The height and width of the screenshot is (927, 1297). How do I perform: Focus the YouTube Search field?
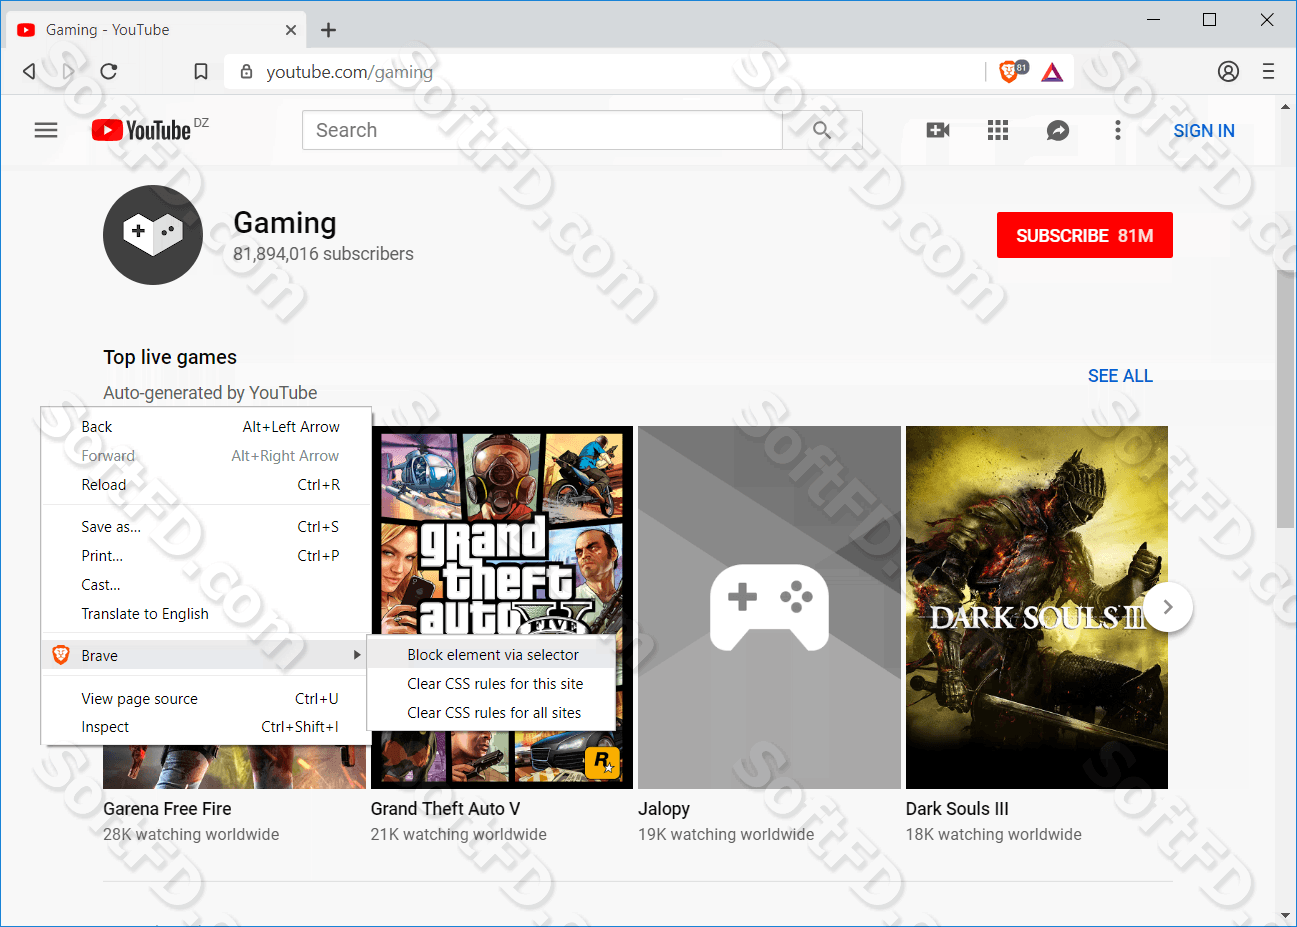tap(542, 130)
